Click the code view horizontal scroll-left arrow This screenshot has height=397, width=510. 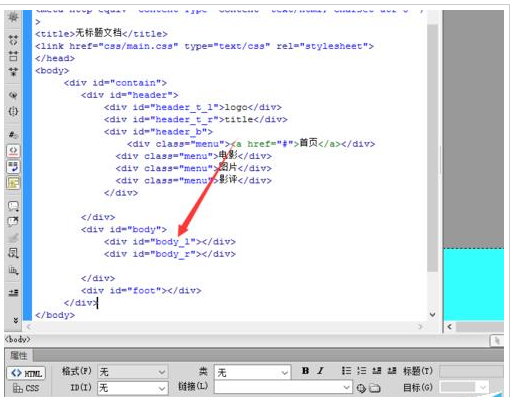point(29,327)
